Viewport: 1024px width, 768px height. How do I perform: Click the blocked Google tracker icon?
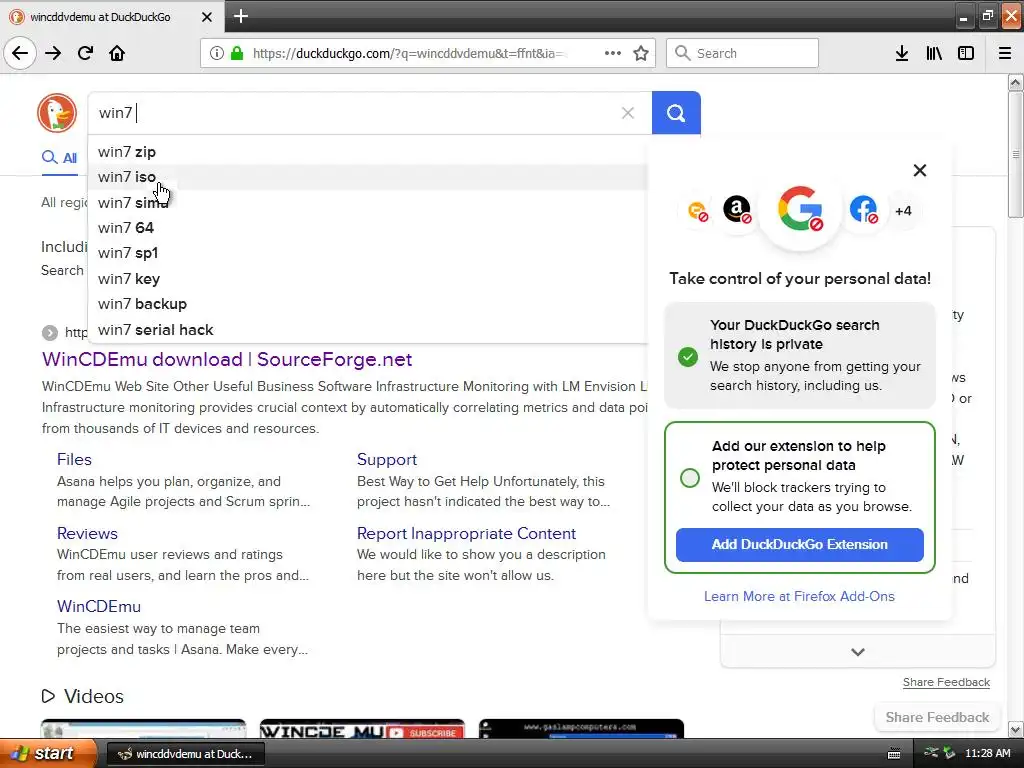pos(800,209)
